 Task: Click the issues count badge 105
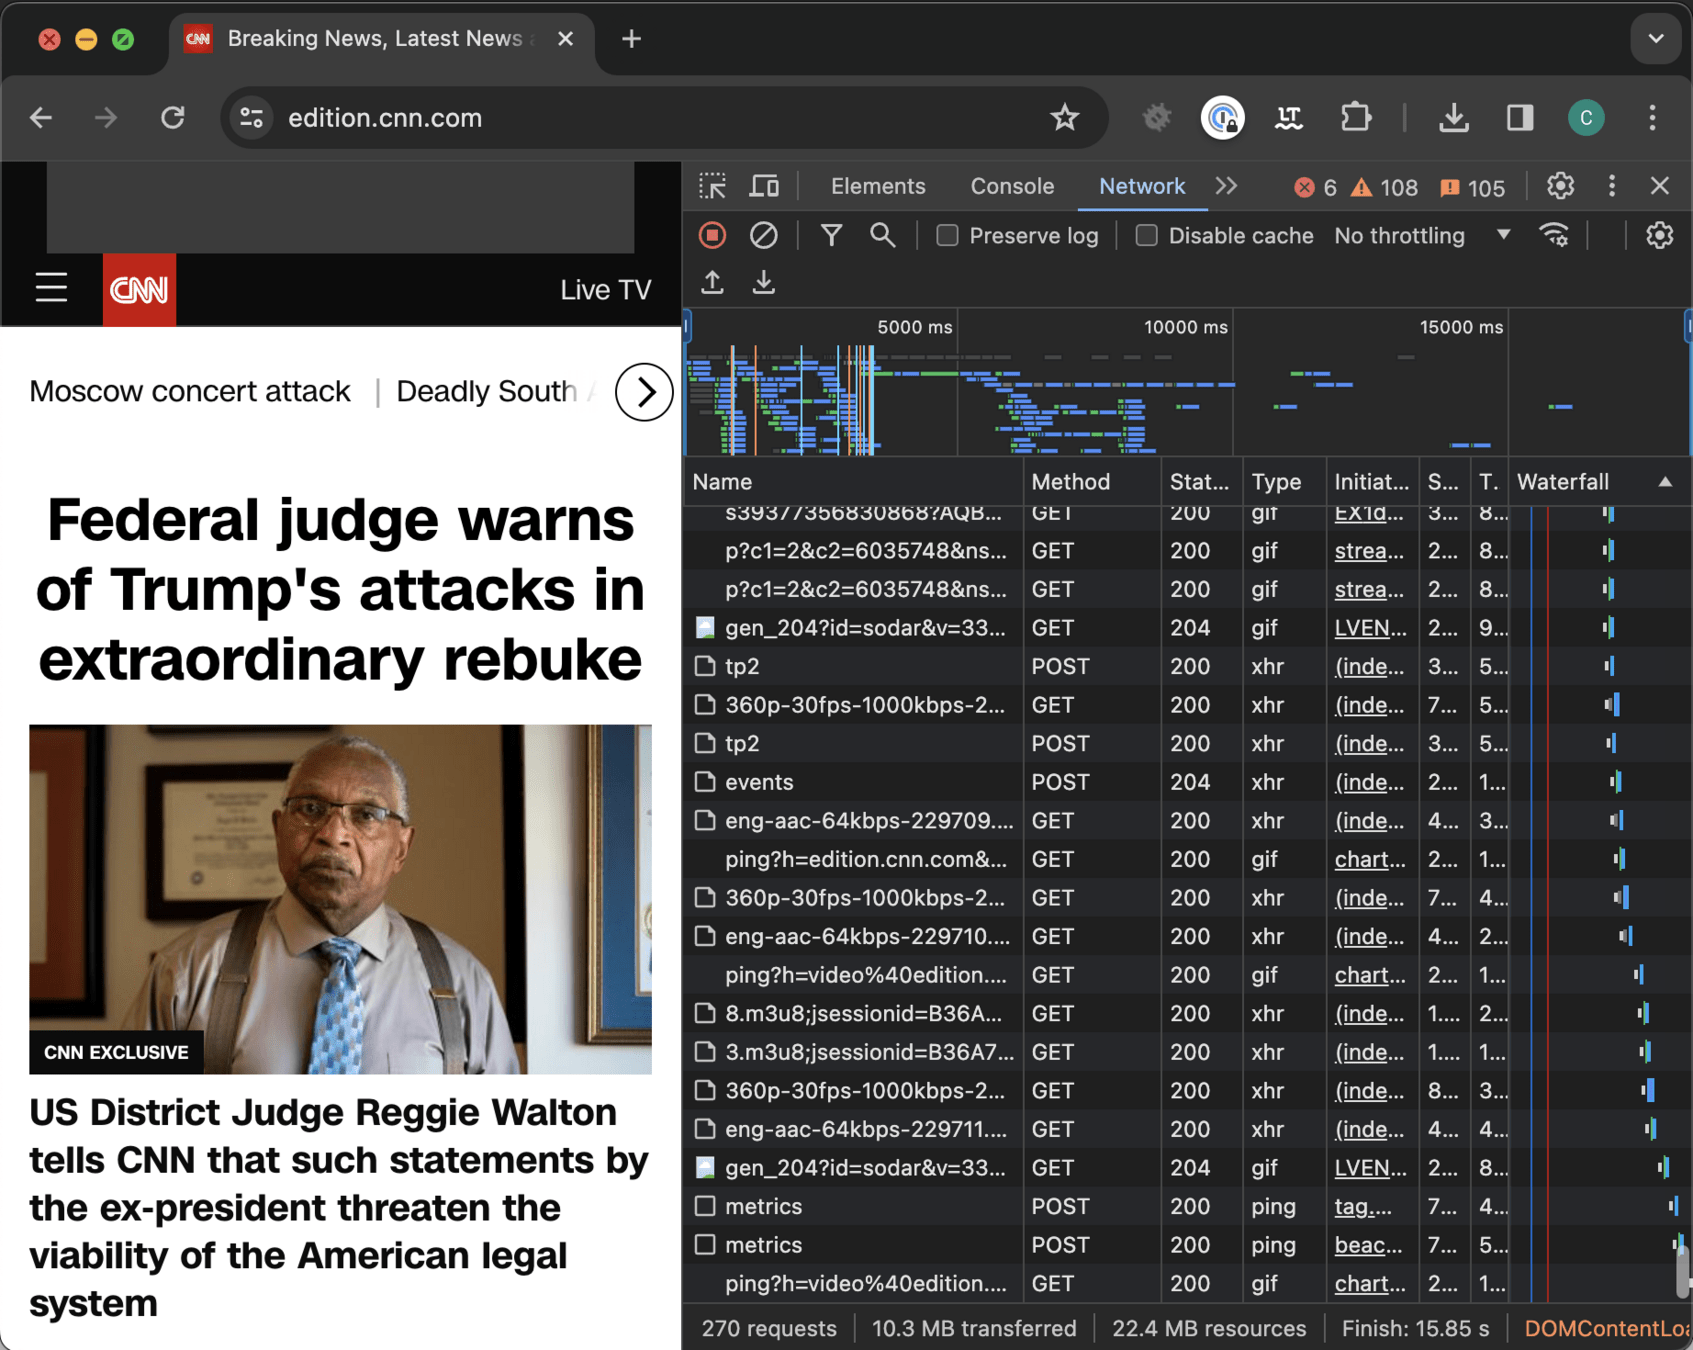1473,188
